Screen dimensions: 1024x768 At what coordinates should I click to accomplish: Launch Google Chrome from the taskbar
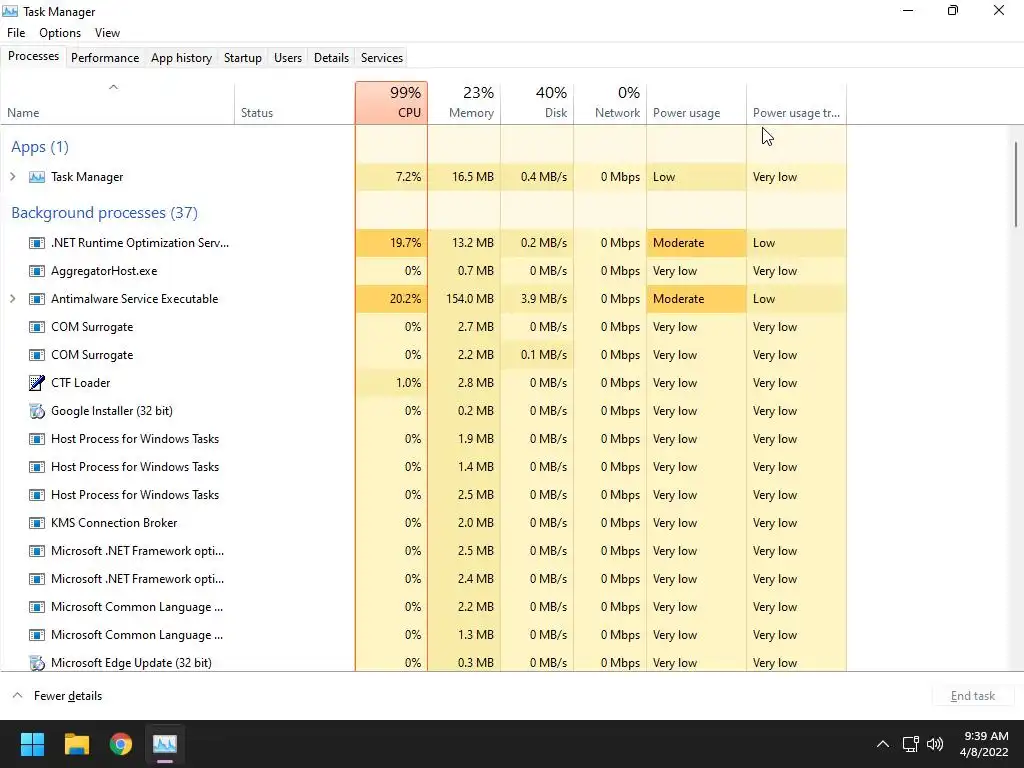tap(121, 744)
